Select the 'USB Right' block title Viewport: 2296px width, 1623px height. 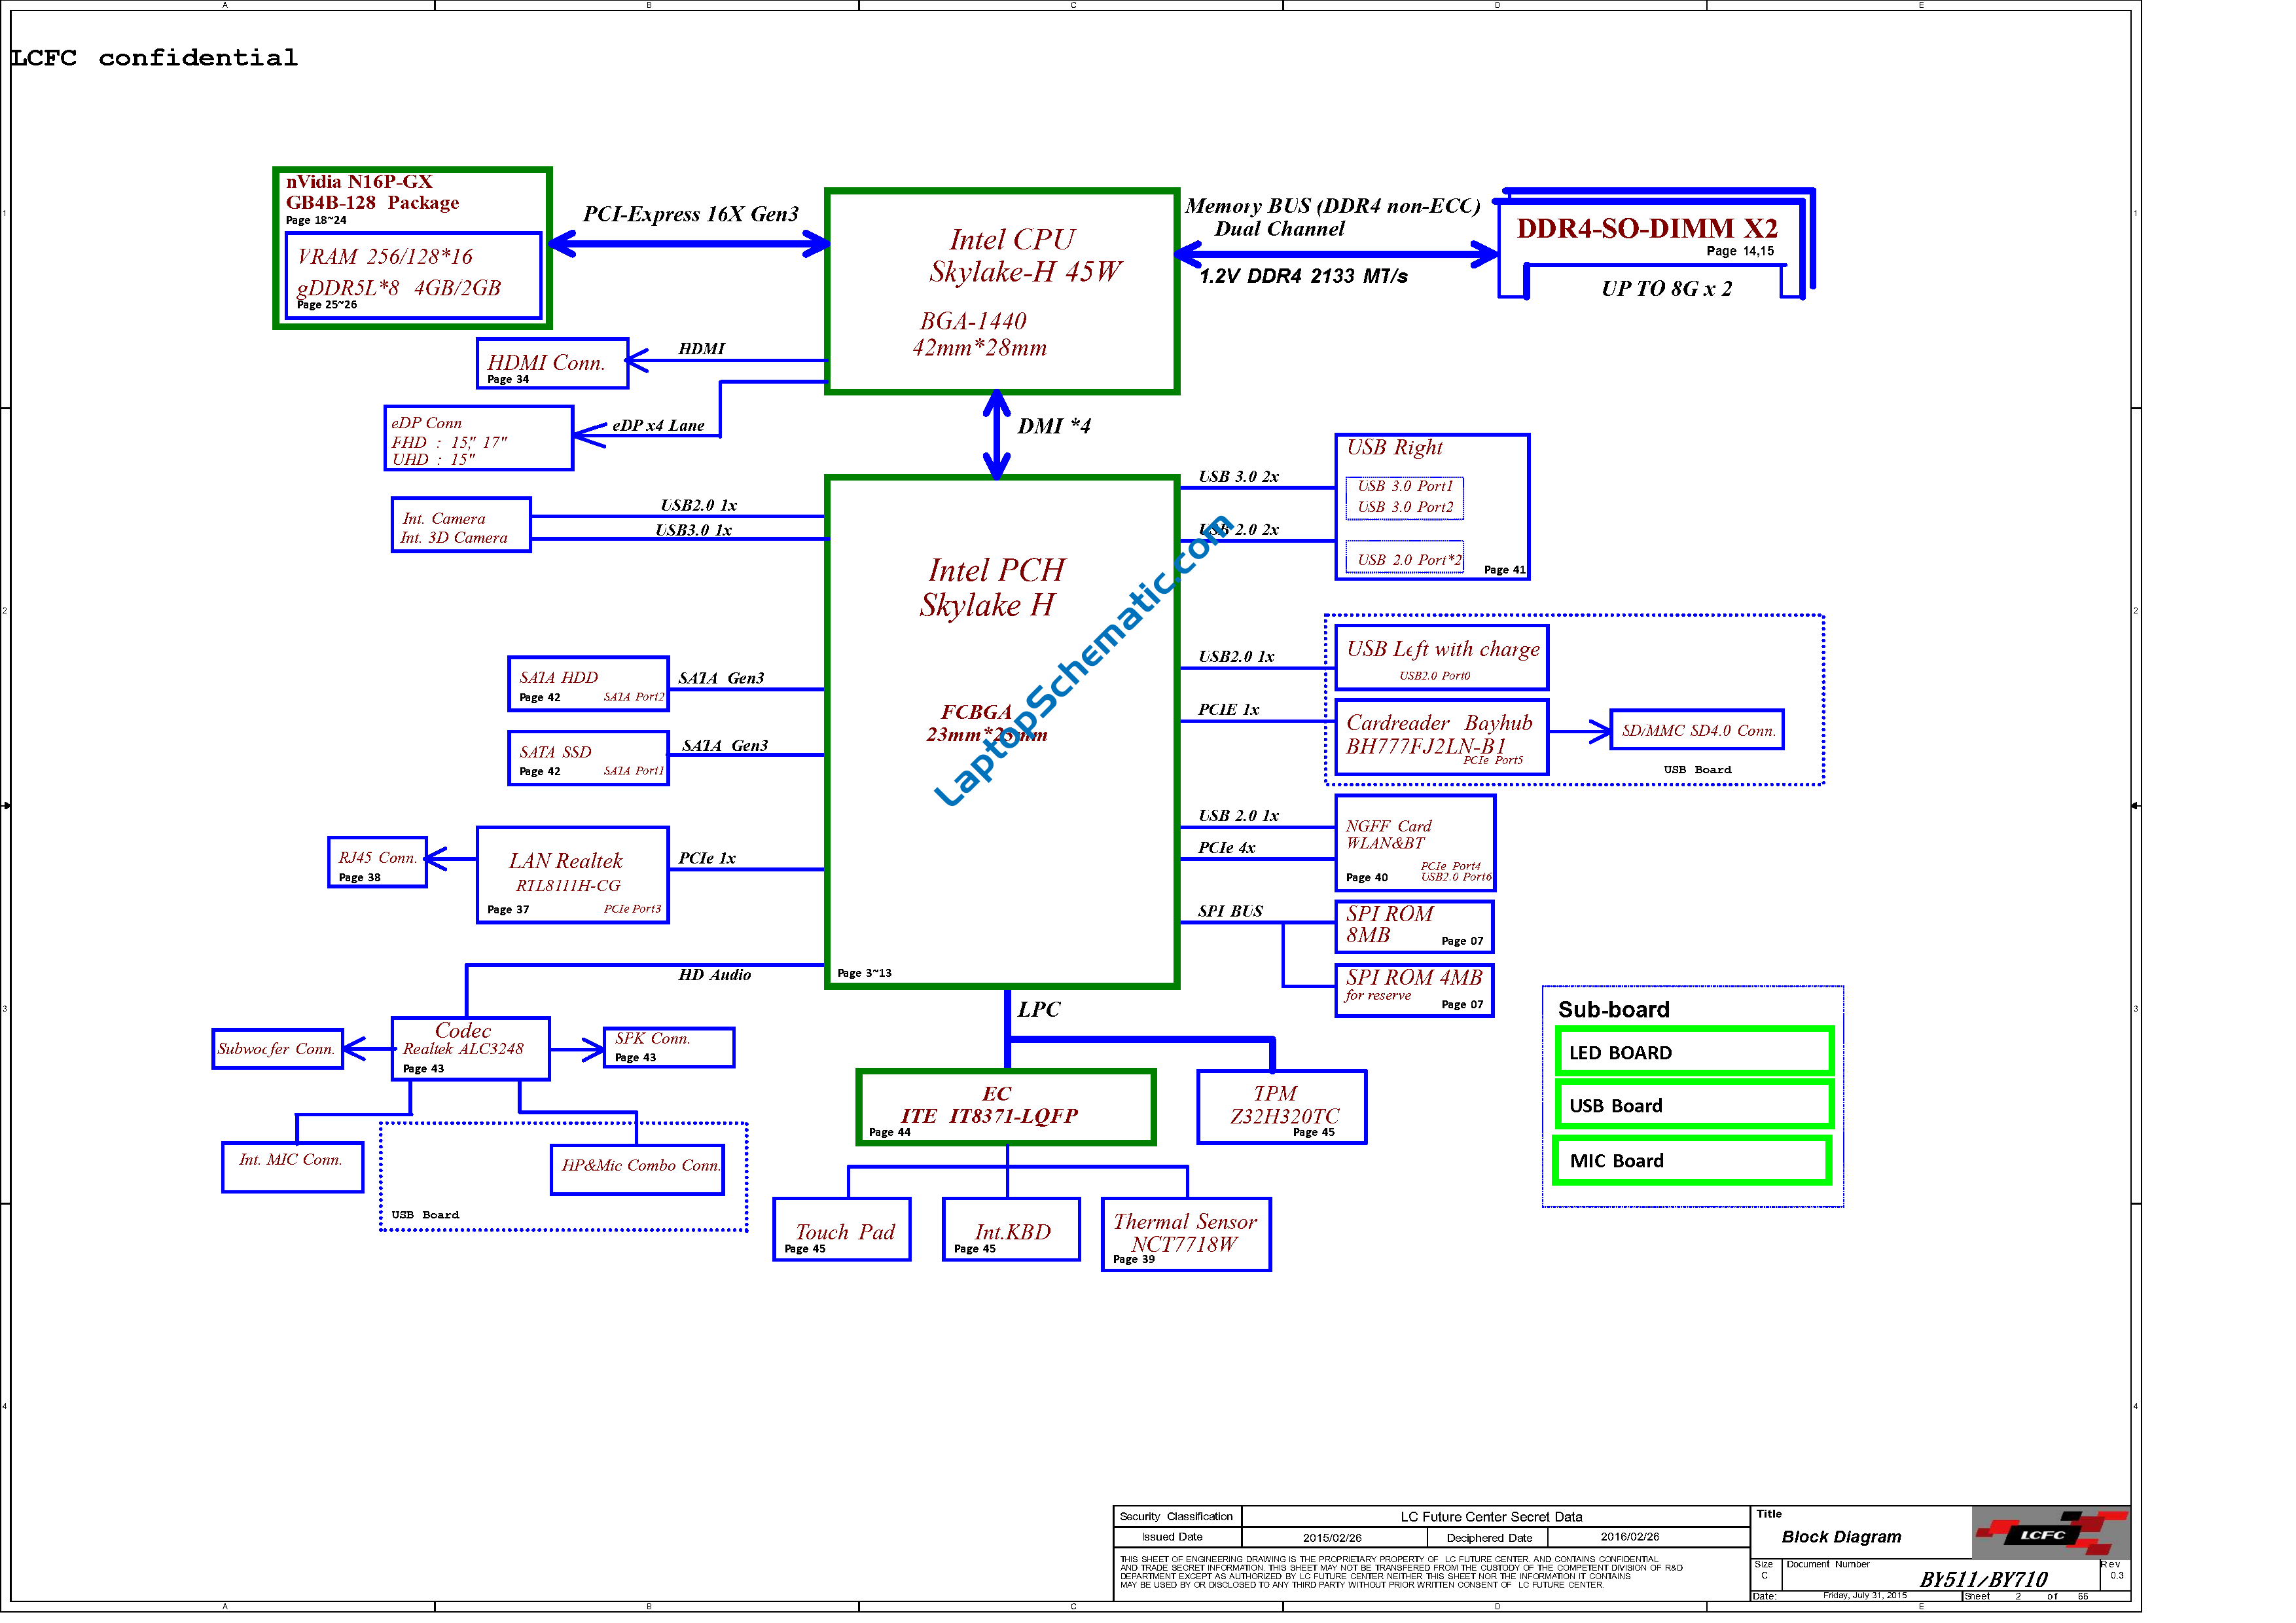click(1394, 448)
